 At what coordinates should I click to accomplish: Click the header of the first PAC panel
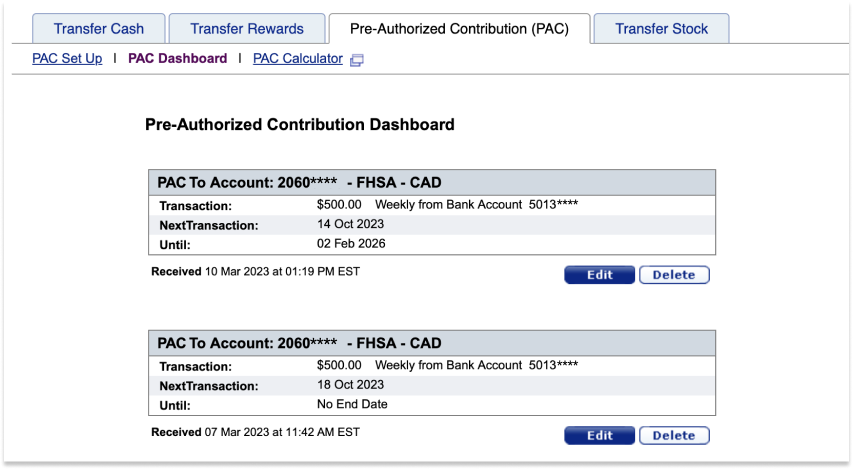coord(432,183)
